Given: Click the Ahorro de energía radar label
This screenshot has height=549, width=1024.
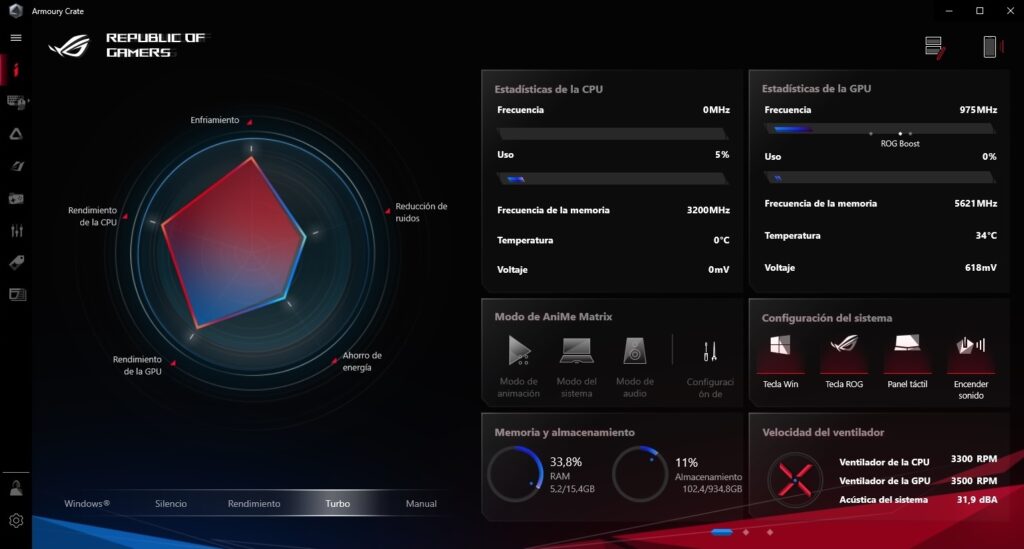Looking at the screenshot, I should [x=362, y=361].
